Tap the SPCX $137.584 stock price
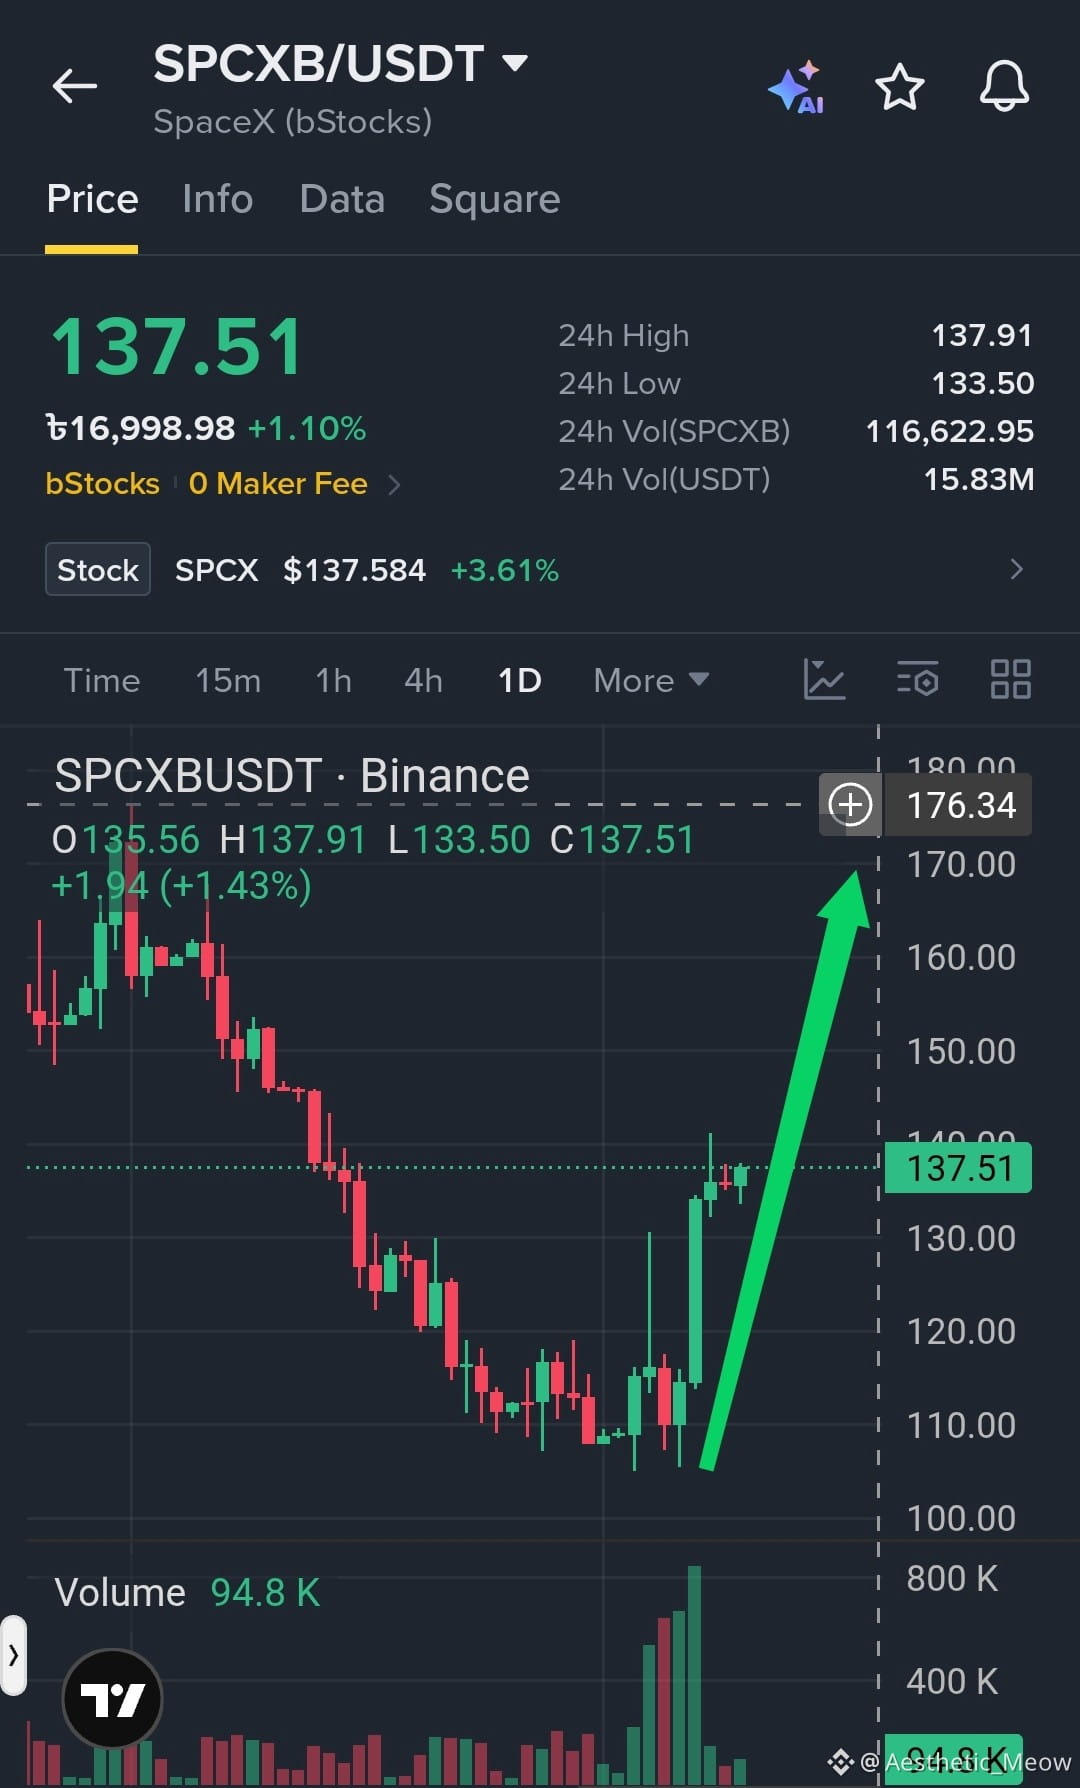 [300, 570]
